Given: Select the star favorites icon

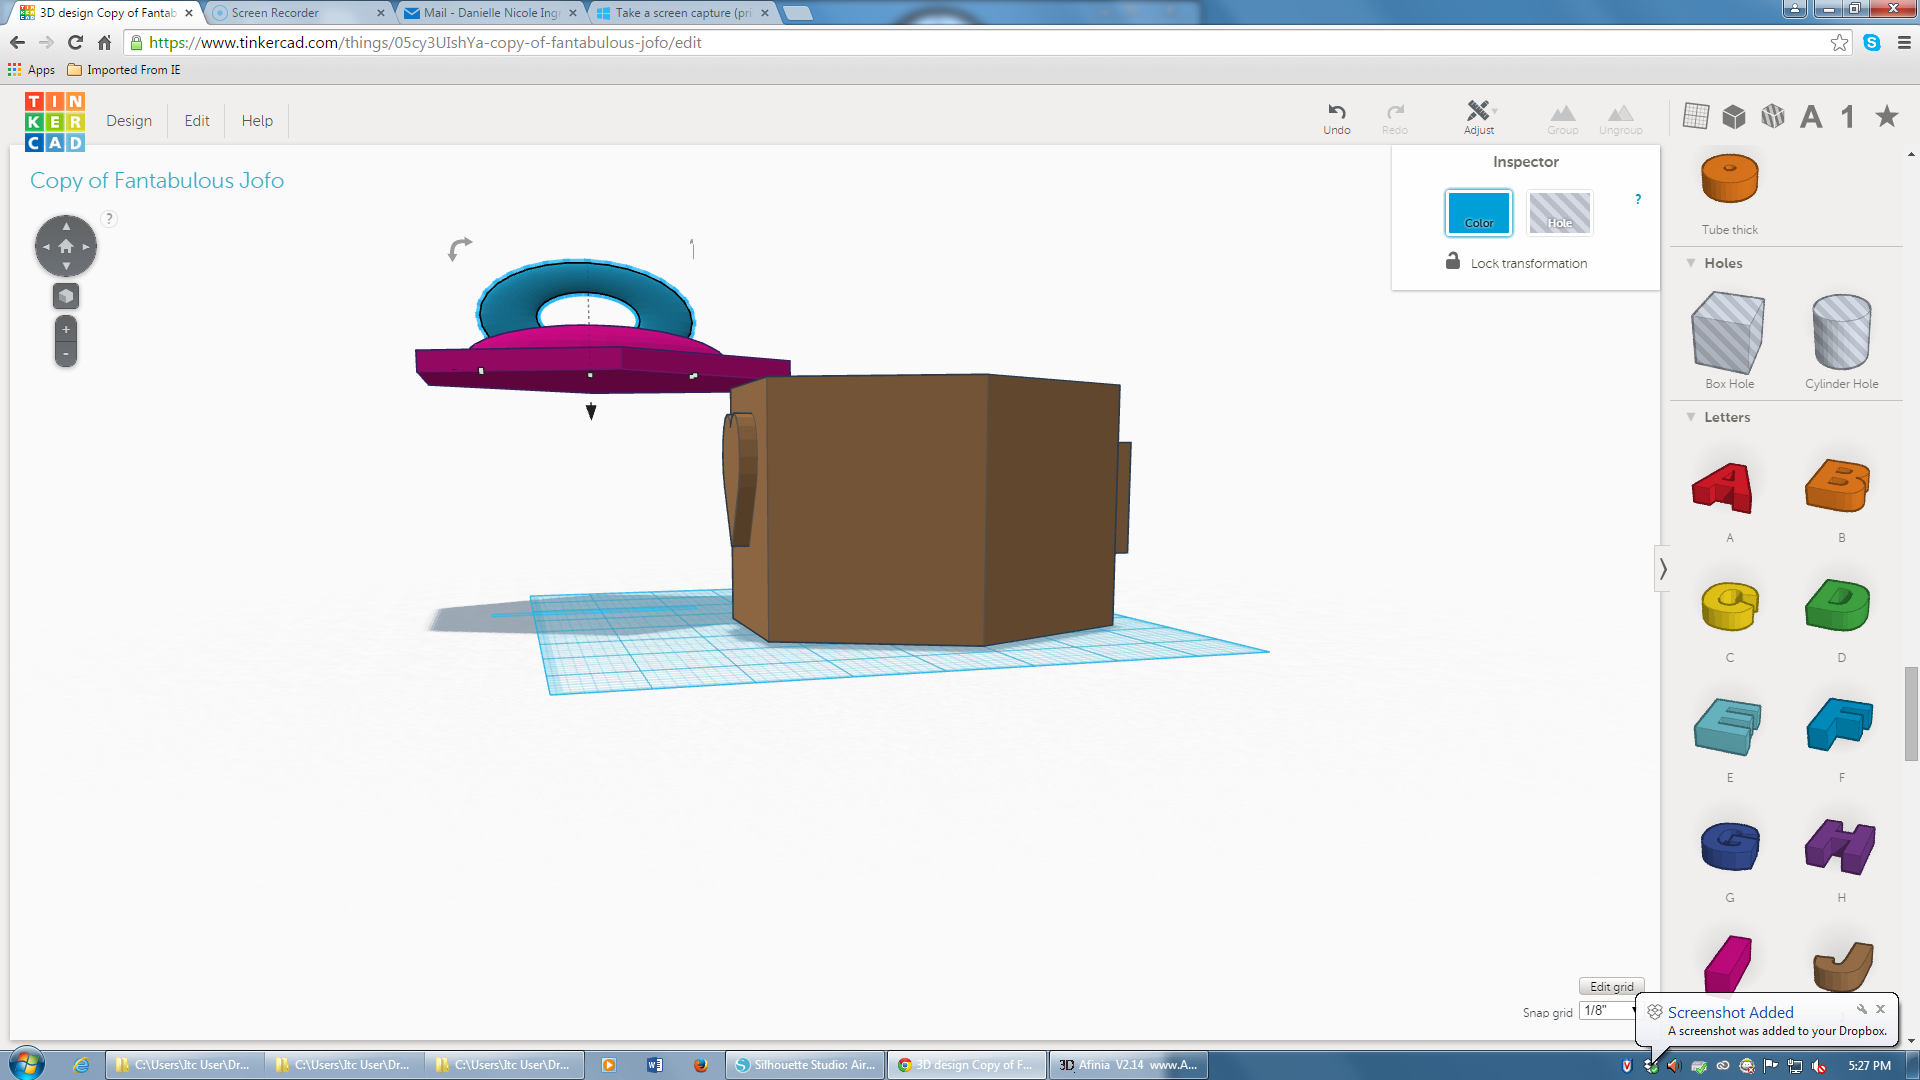Looking at the screenshot, I should [1887, 116].
